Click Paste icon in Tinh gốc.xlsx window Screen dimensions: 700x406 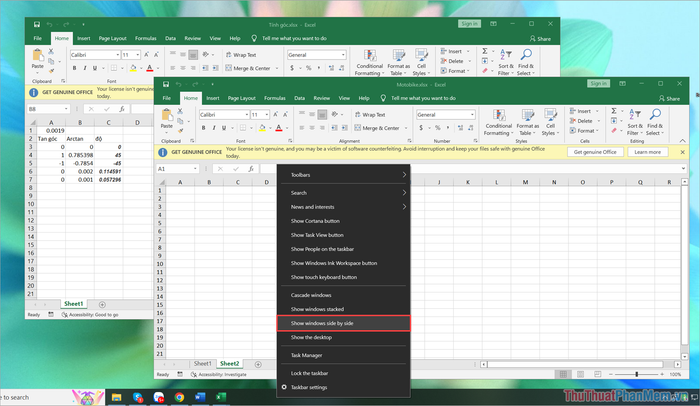(38, 56)
